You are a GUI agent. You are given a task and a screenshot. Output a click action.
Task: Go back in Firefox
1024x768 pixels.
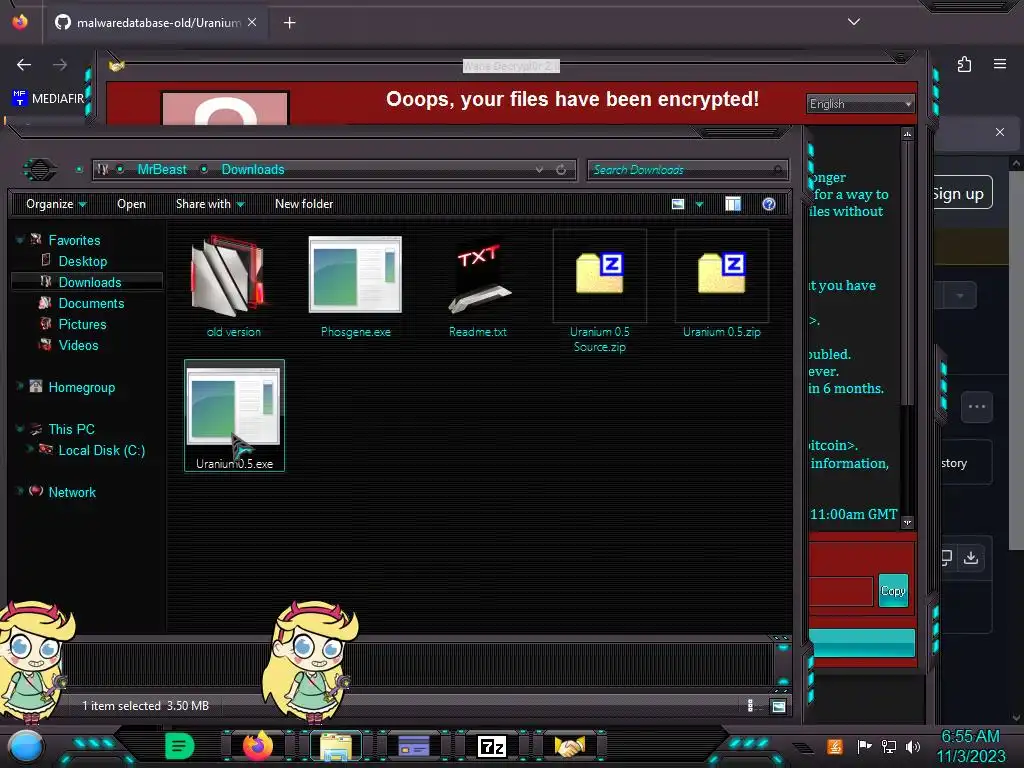[x=24, y=65]
